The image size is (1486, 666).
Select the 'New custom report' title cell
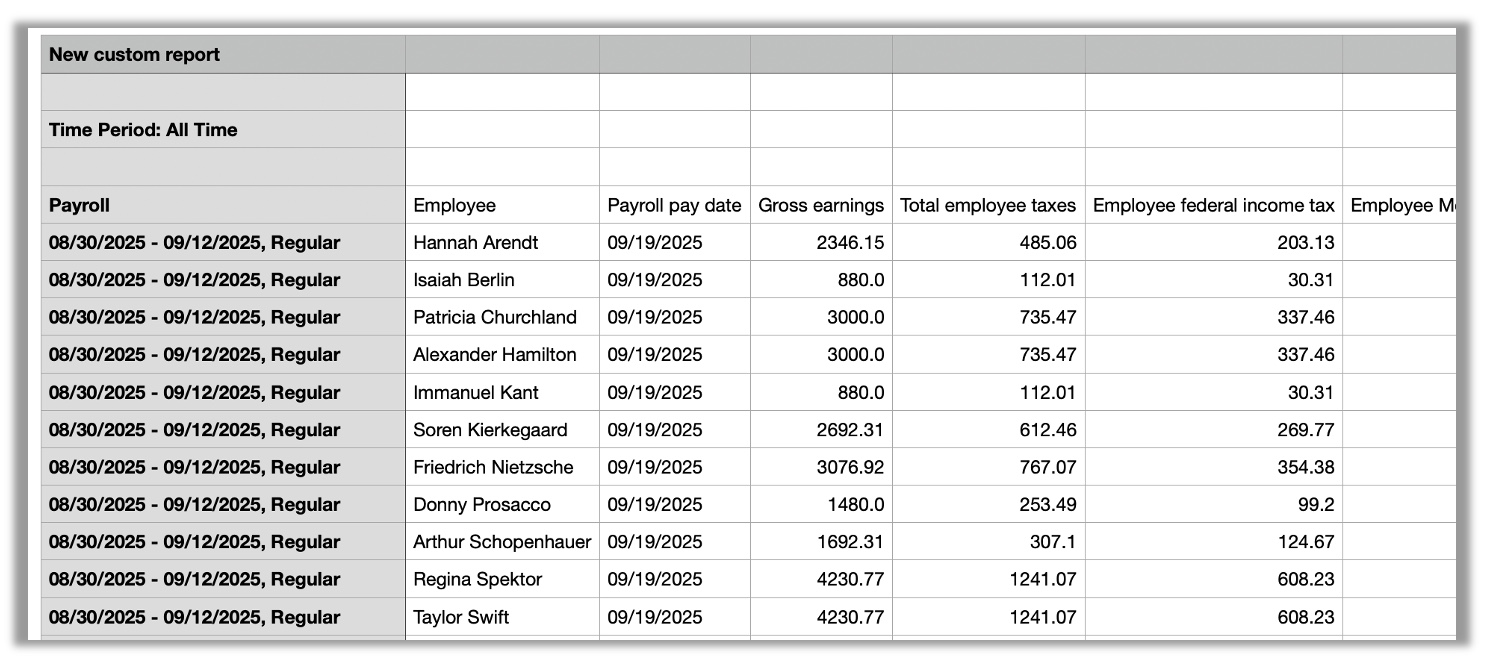tap(135, 55)
